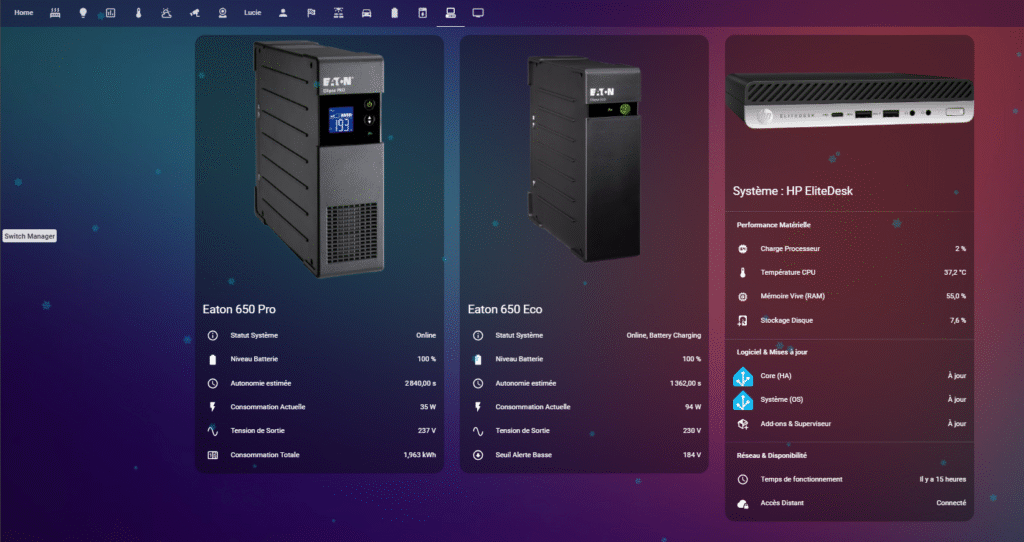Open the thermometer temperature tab
This screenshot has width=1024, height=542.
click(138, 13)
